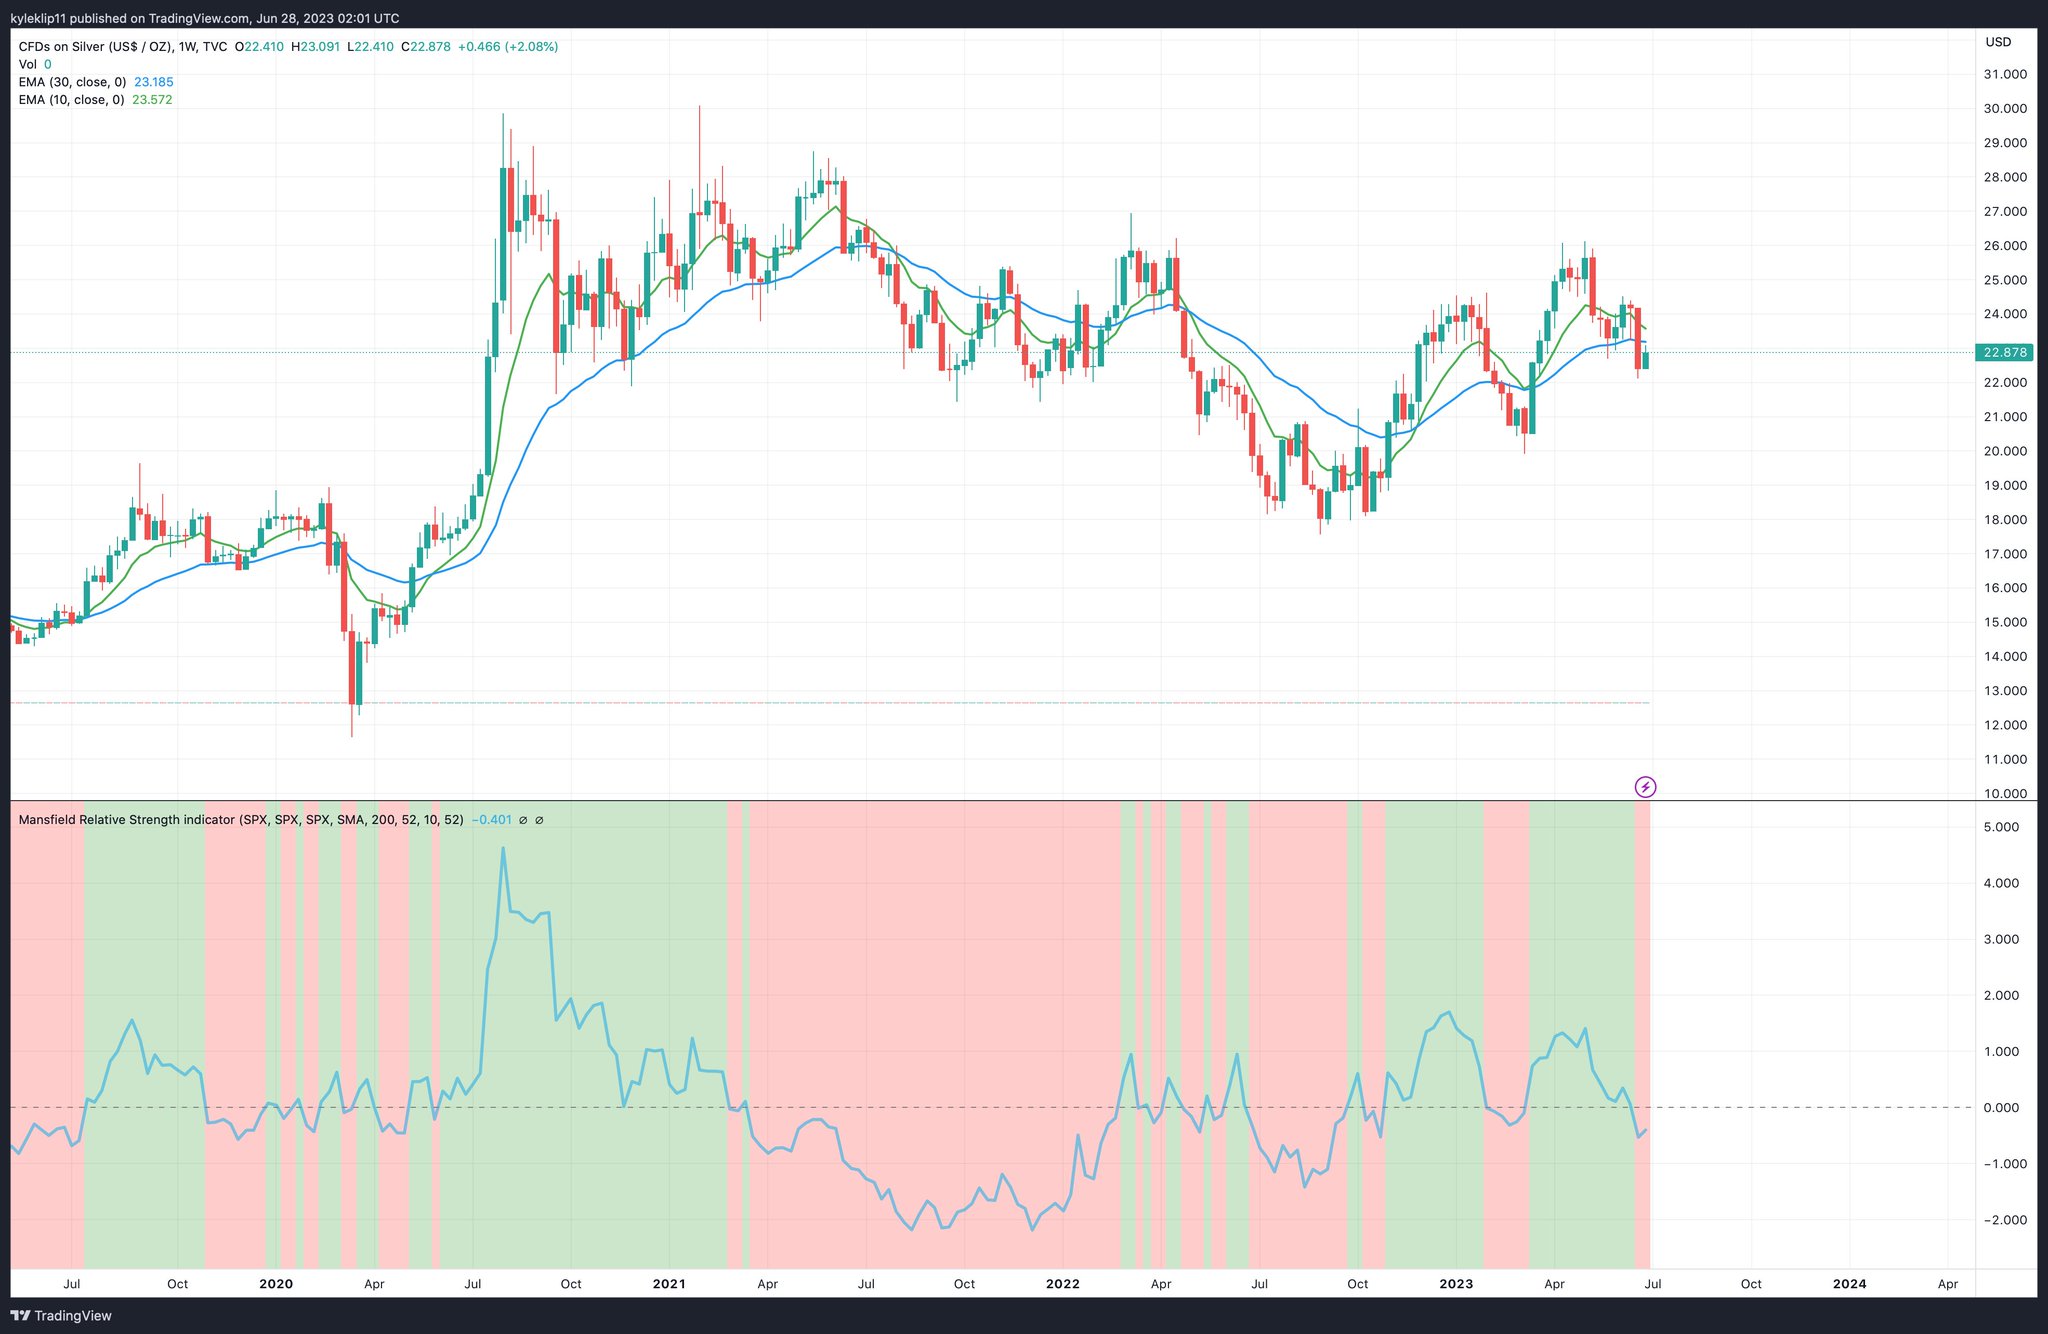Screen dimensions: 2048x1334
Task: Select the EMA (10, close, 0) indicator
Action: pyautogui.click(x=70, y=99)
